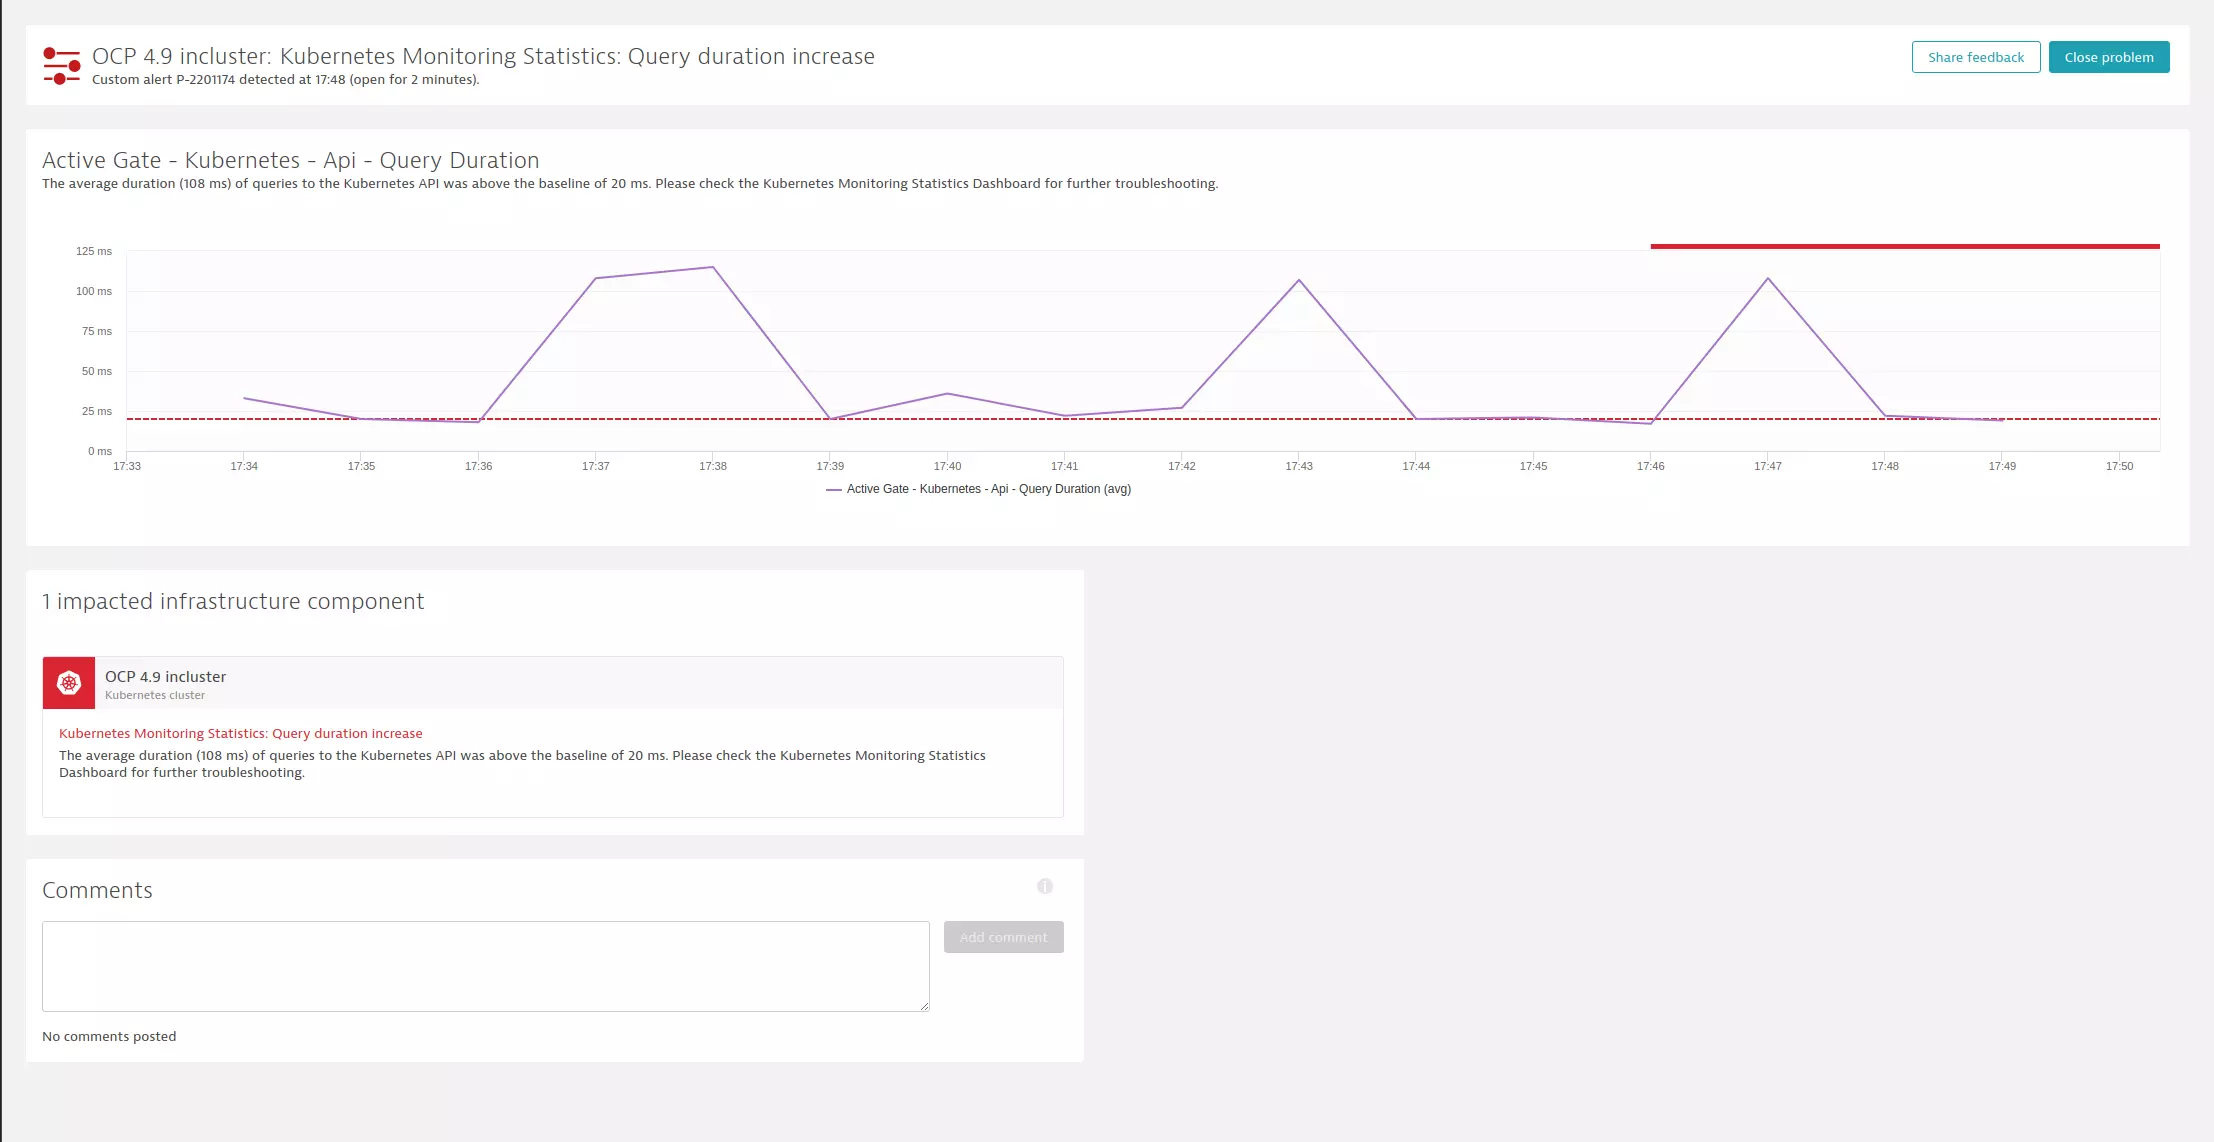Screen dimensions: 2214x1142
Task: Click the problem title heading
Action: 482,56
